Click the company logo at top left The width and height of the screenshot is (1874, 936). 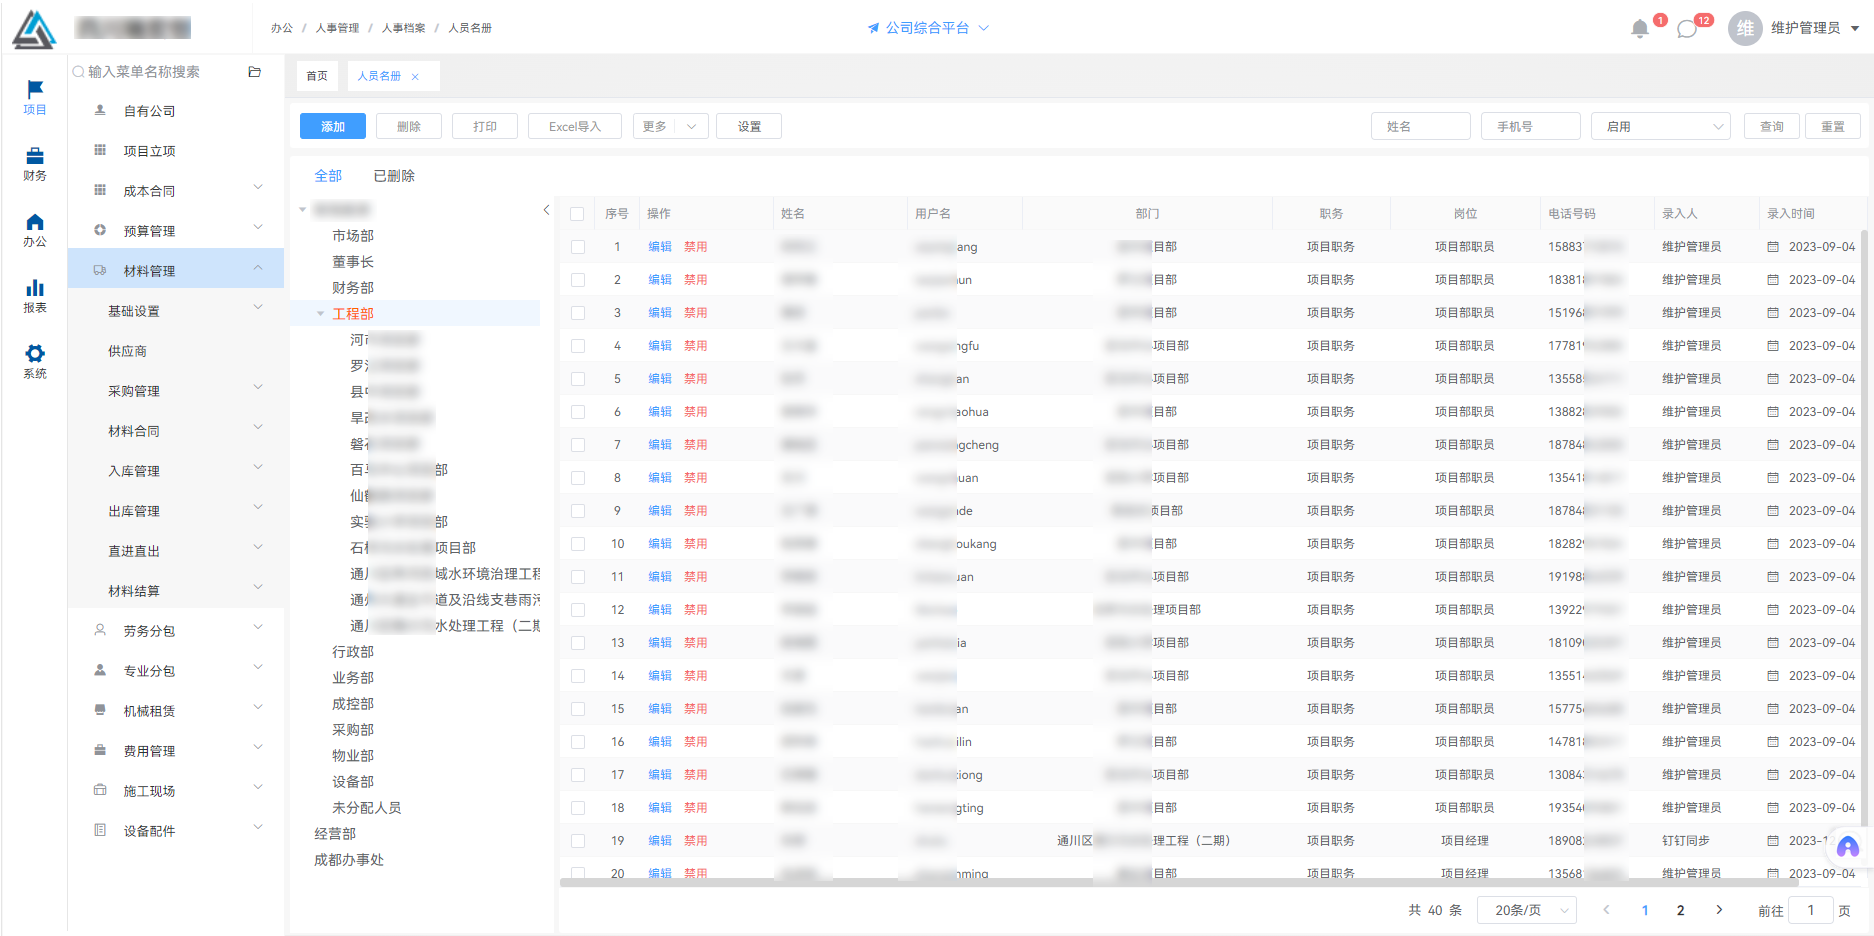34,29
